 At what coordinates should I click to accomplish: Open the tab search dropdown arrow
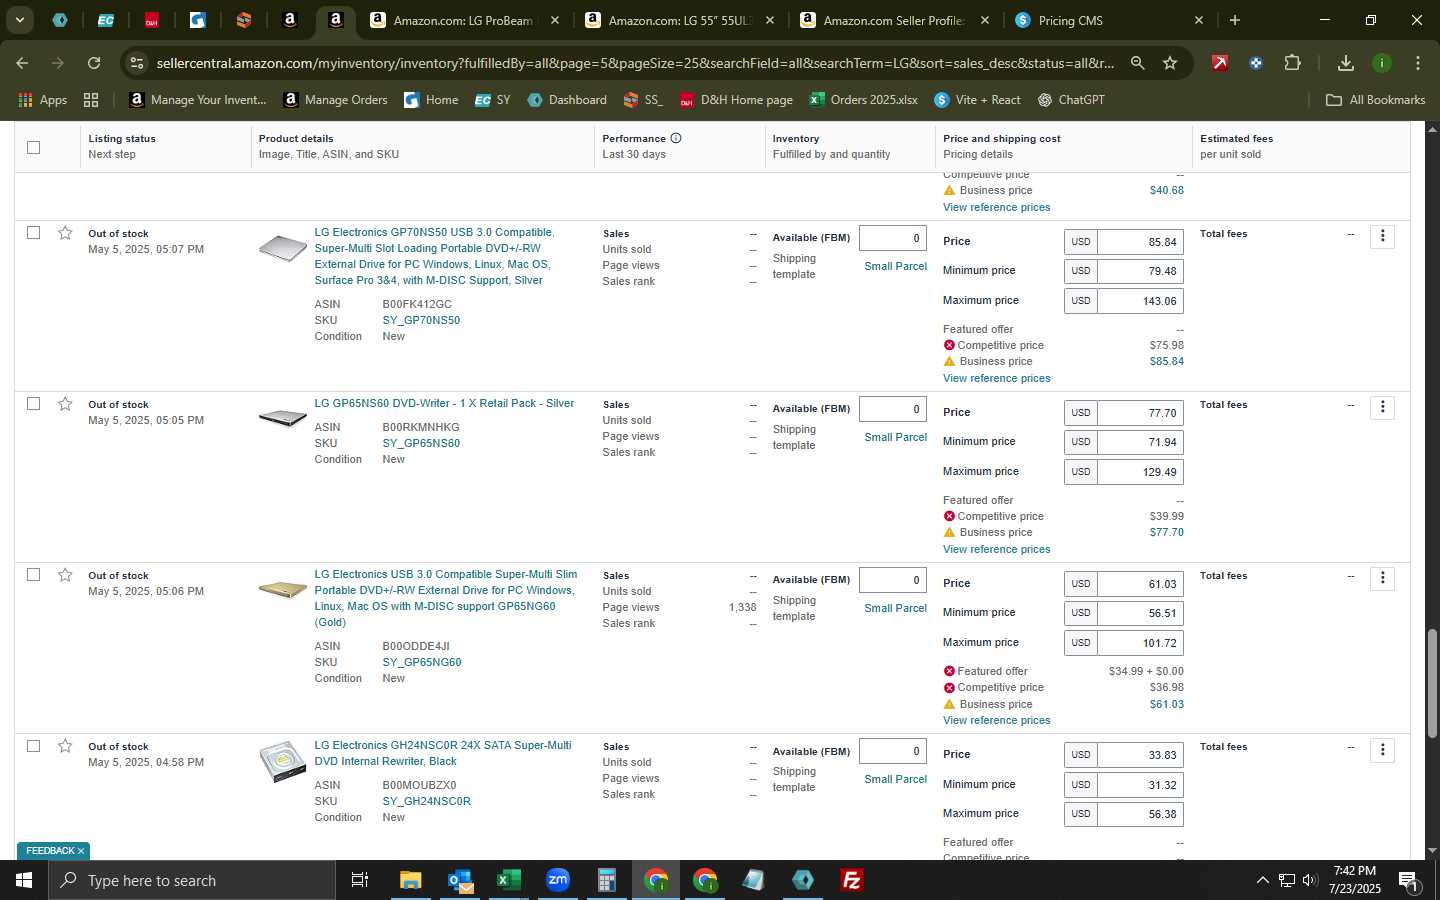[x=19, y=20]
